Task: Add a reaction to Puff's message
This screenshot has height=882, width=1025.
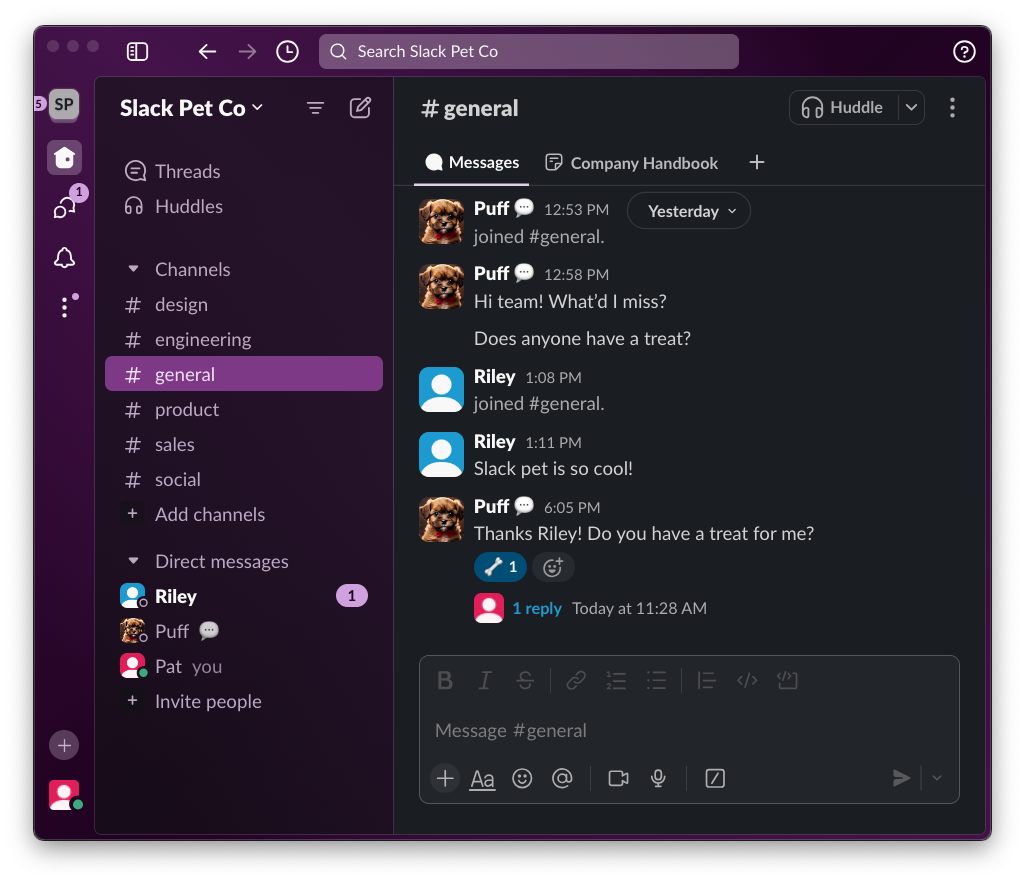Action: (x=553, y=568)
